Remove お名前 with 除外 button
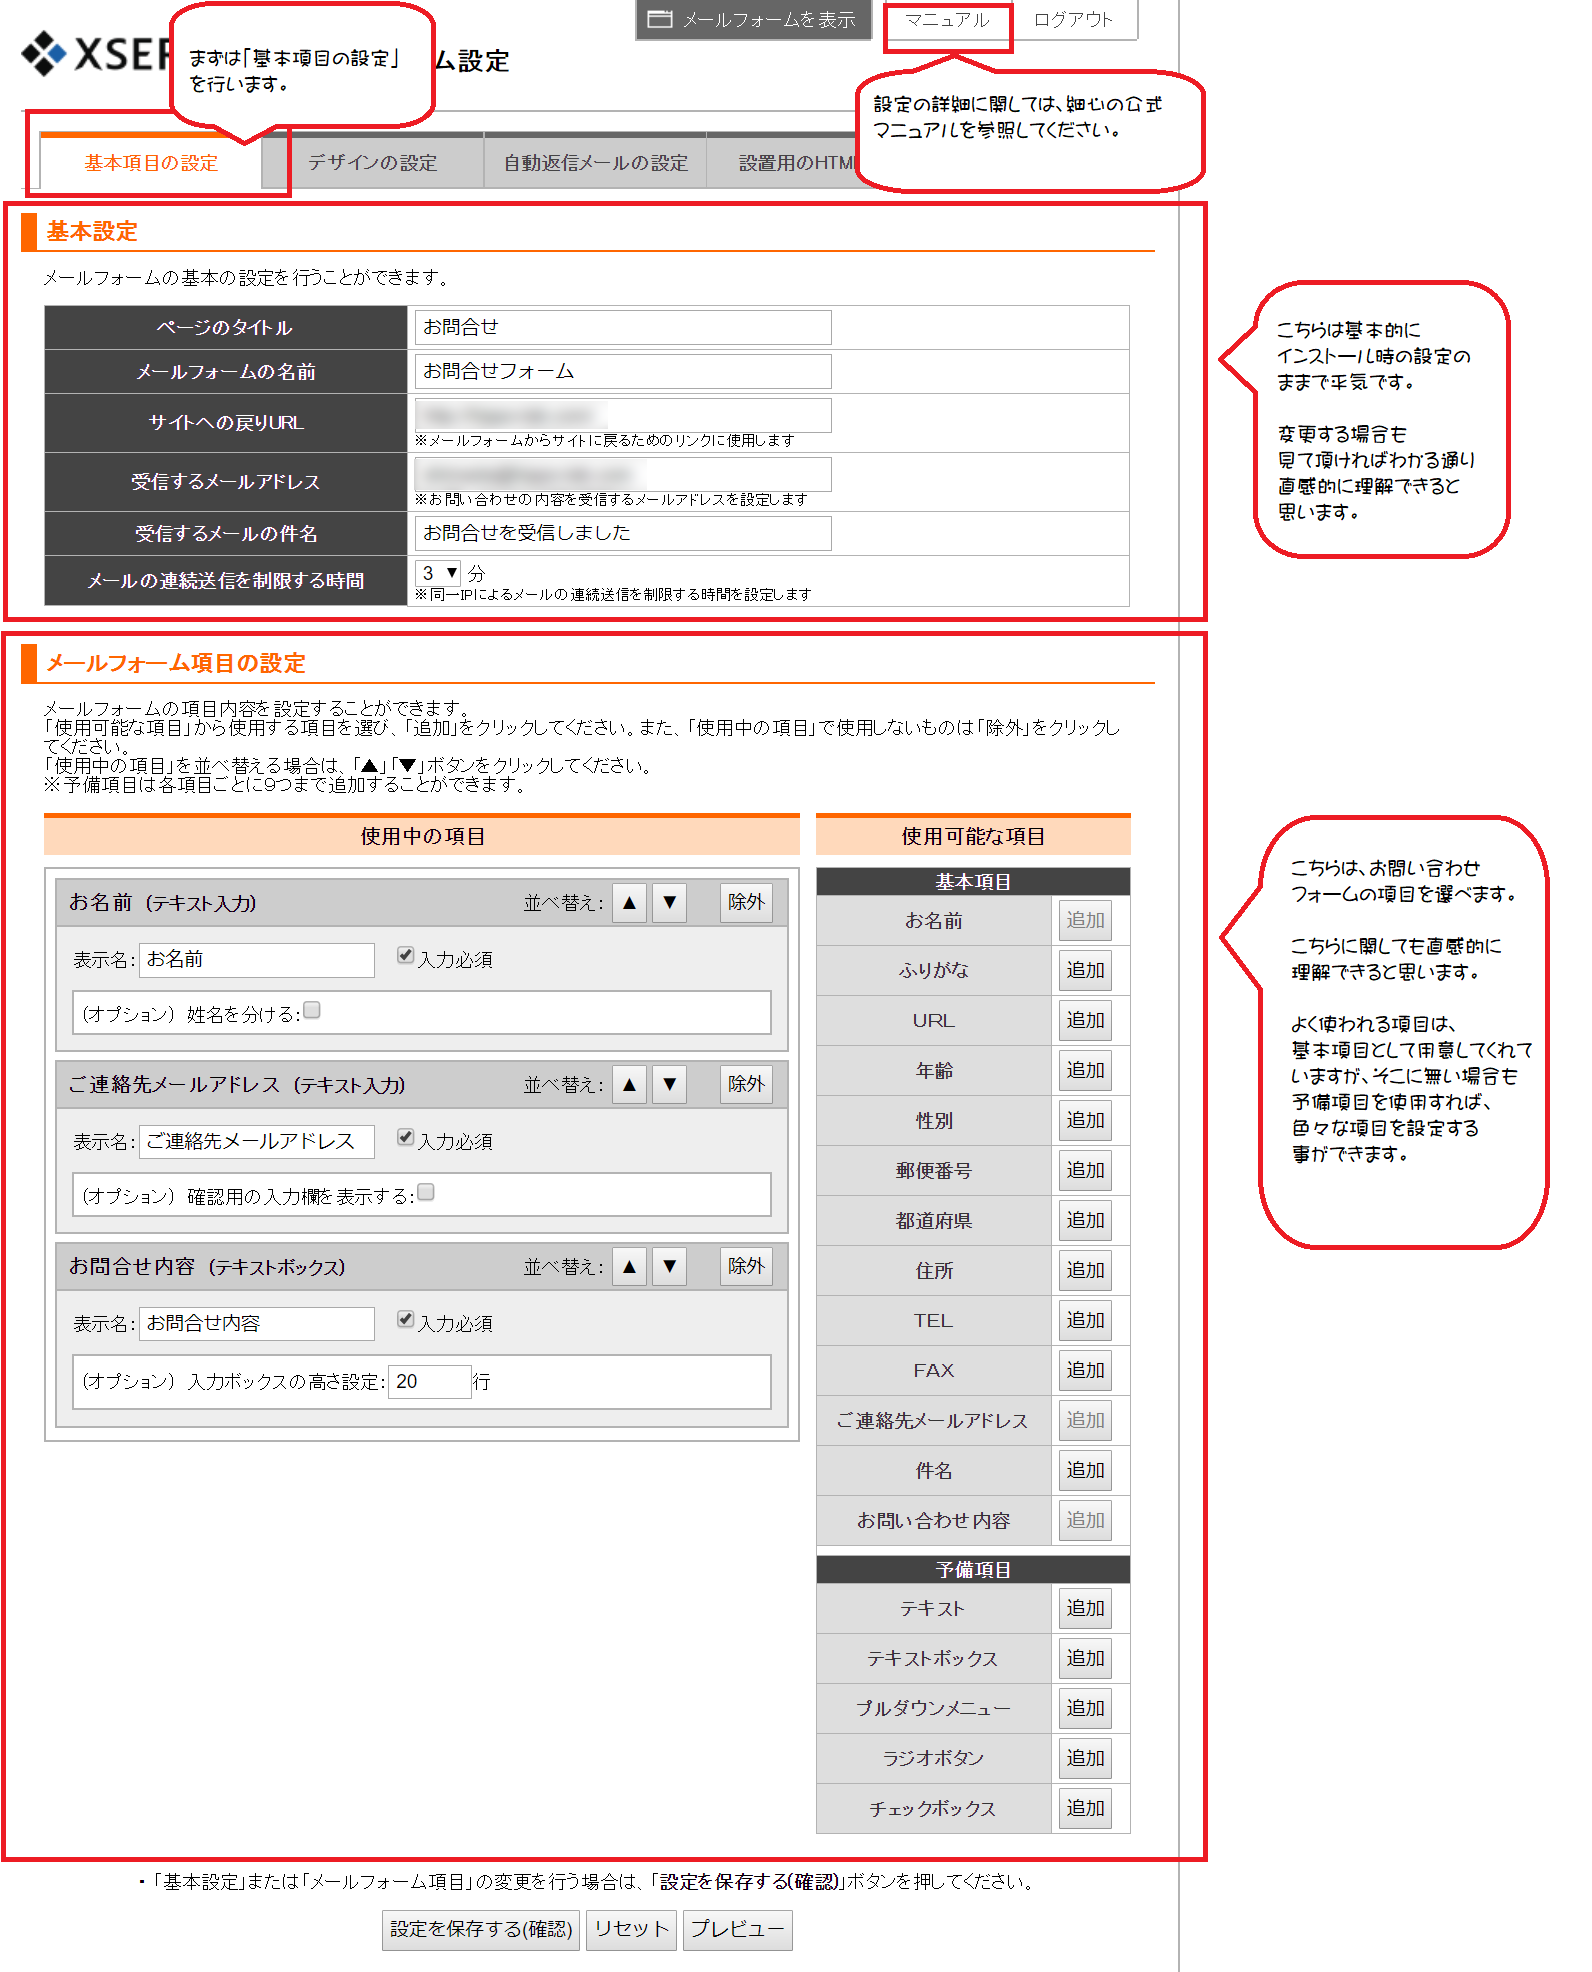This screenshot has width=1592, height=1972. [746, 902]
